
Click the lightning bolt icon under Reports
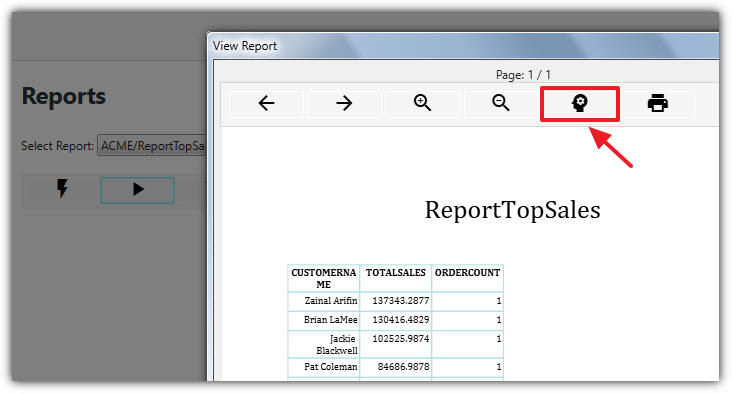click(x=62, y=190)
